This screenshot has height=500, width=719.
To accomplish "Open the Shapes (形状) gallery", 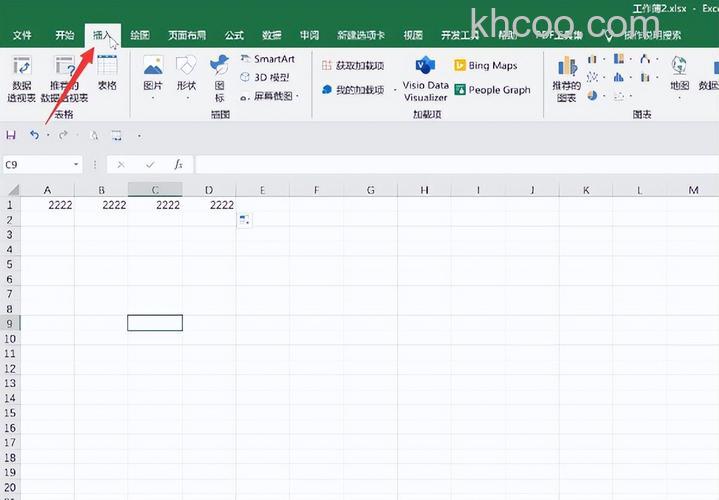I will click(x=186, y=77).
